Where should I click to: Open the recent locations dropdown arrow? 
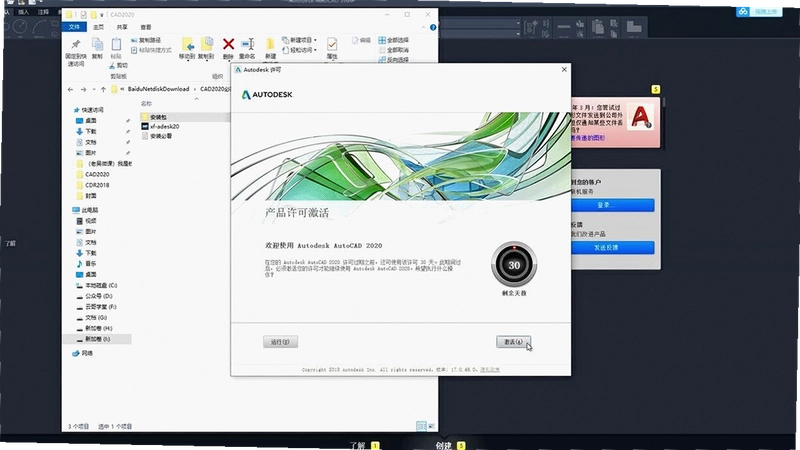(94, 89)
